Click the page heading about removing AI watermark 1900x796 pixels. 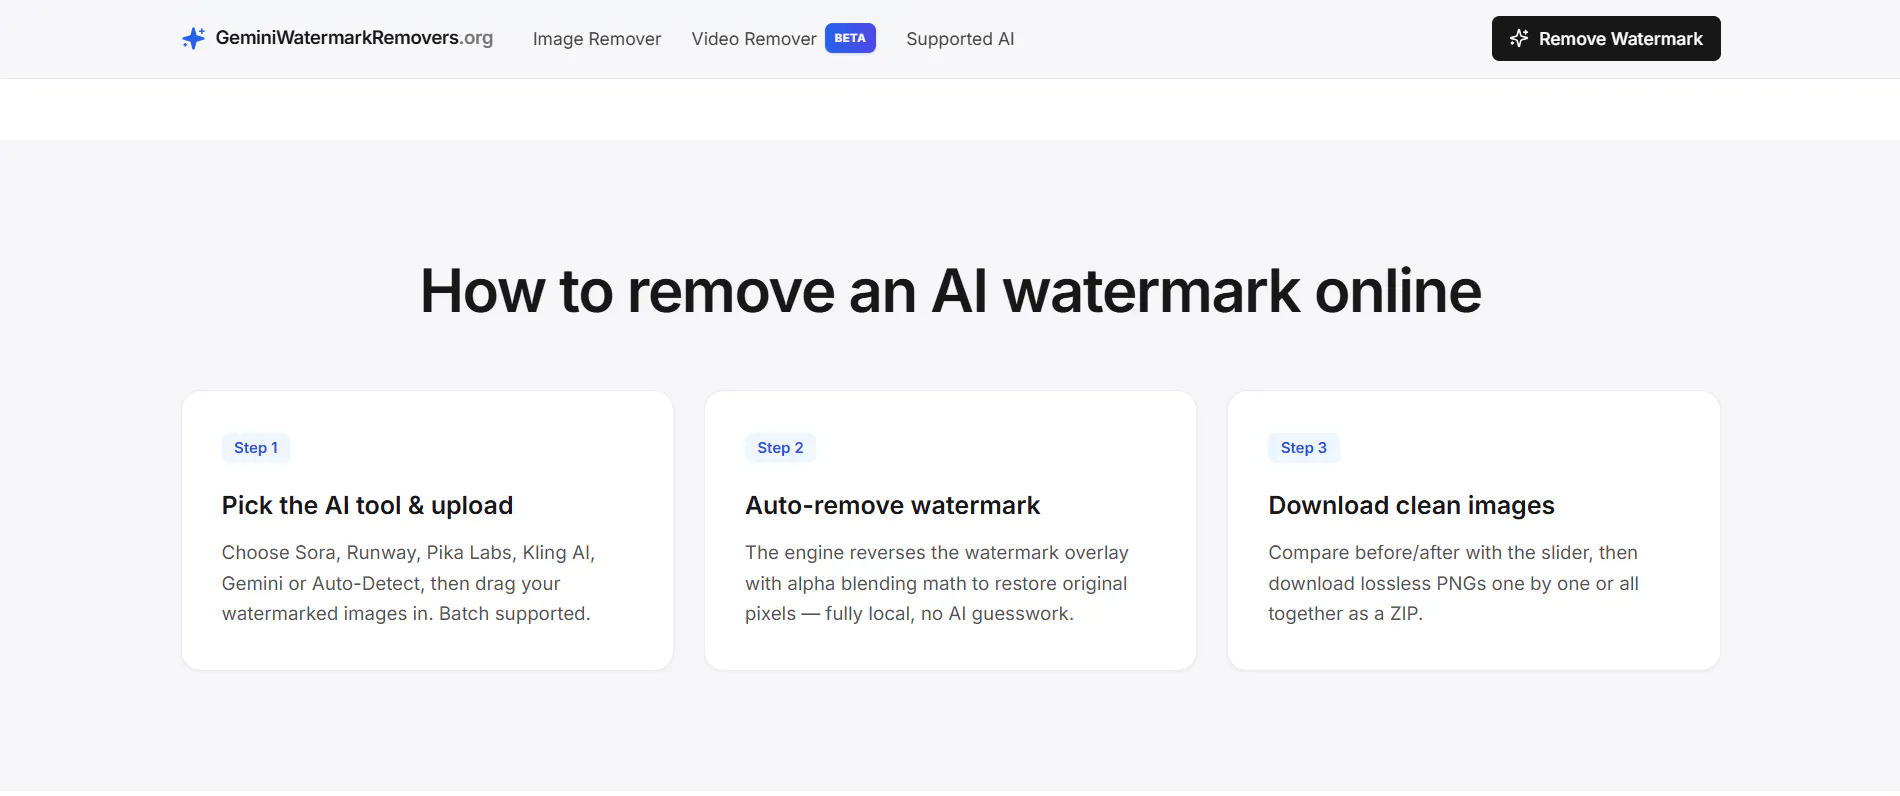951,291
